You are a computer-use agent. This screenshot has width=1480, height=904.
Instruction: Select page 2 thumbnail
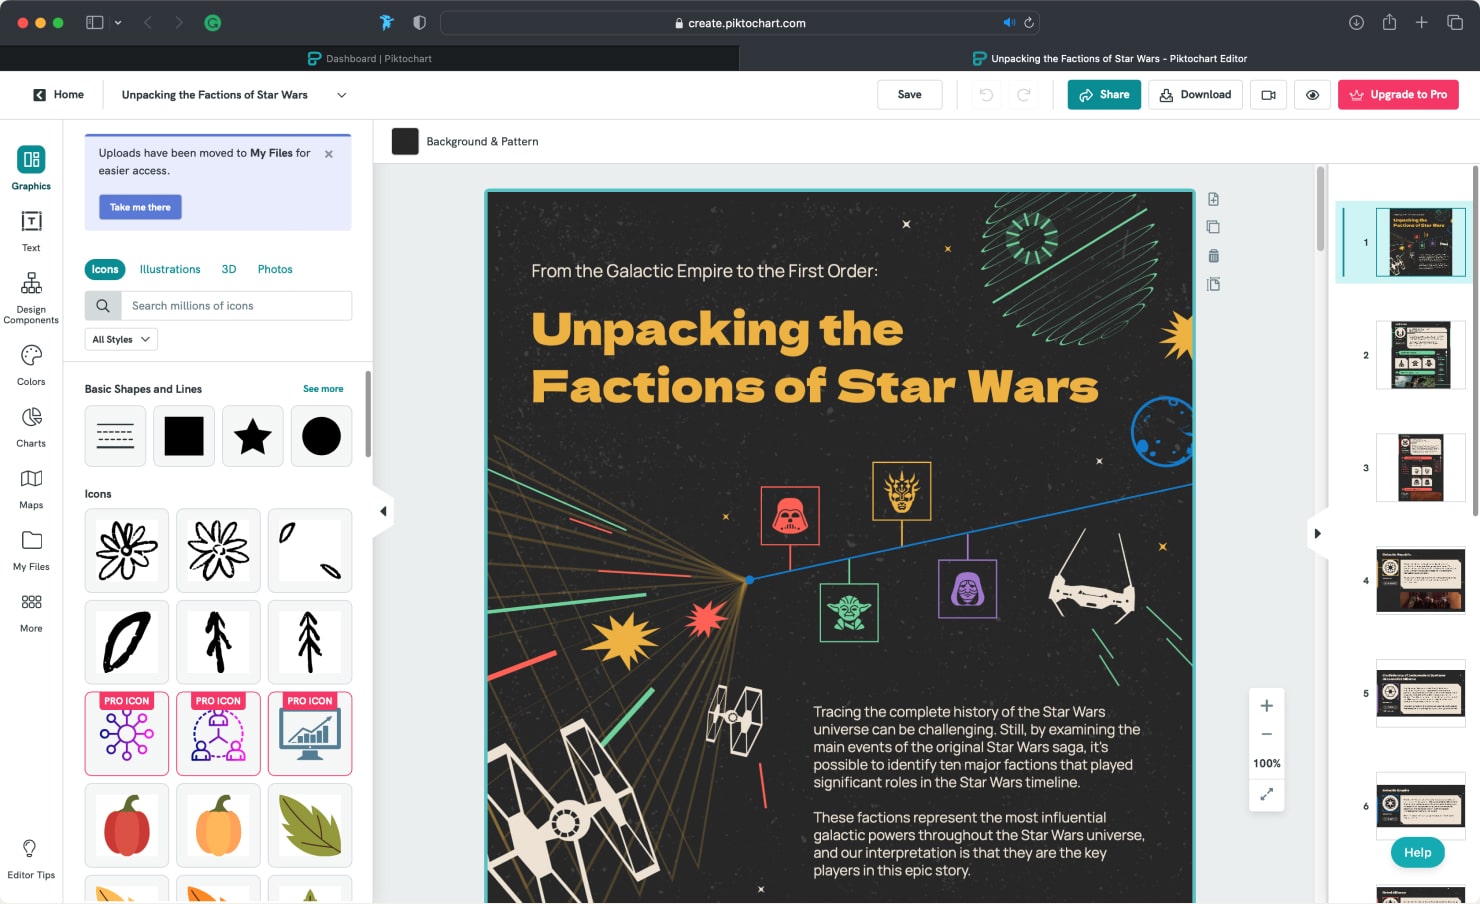1420,355
